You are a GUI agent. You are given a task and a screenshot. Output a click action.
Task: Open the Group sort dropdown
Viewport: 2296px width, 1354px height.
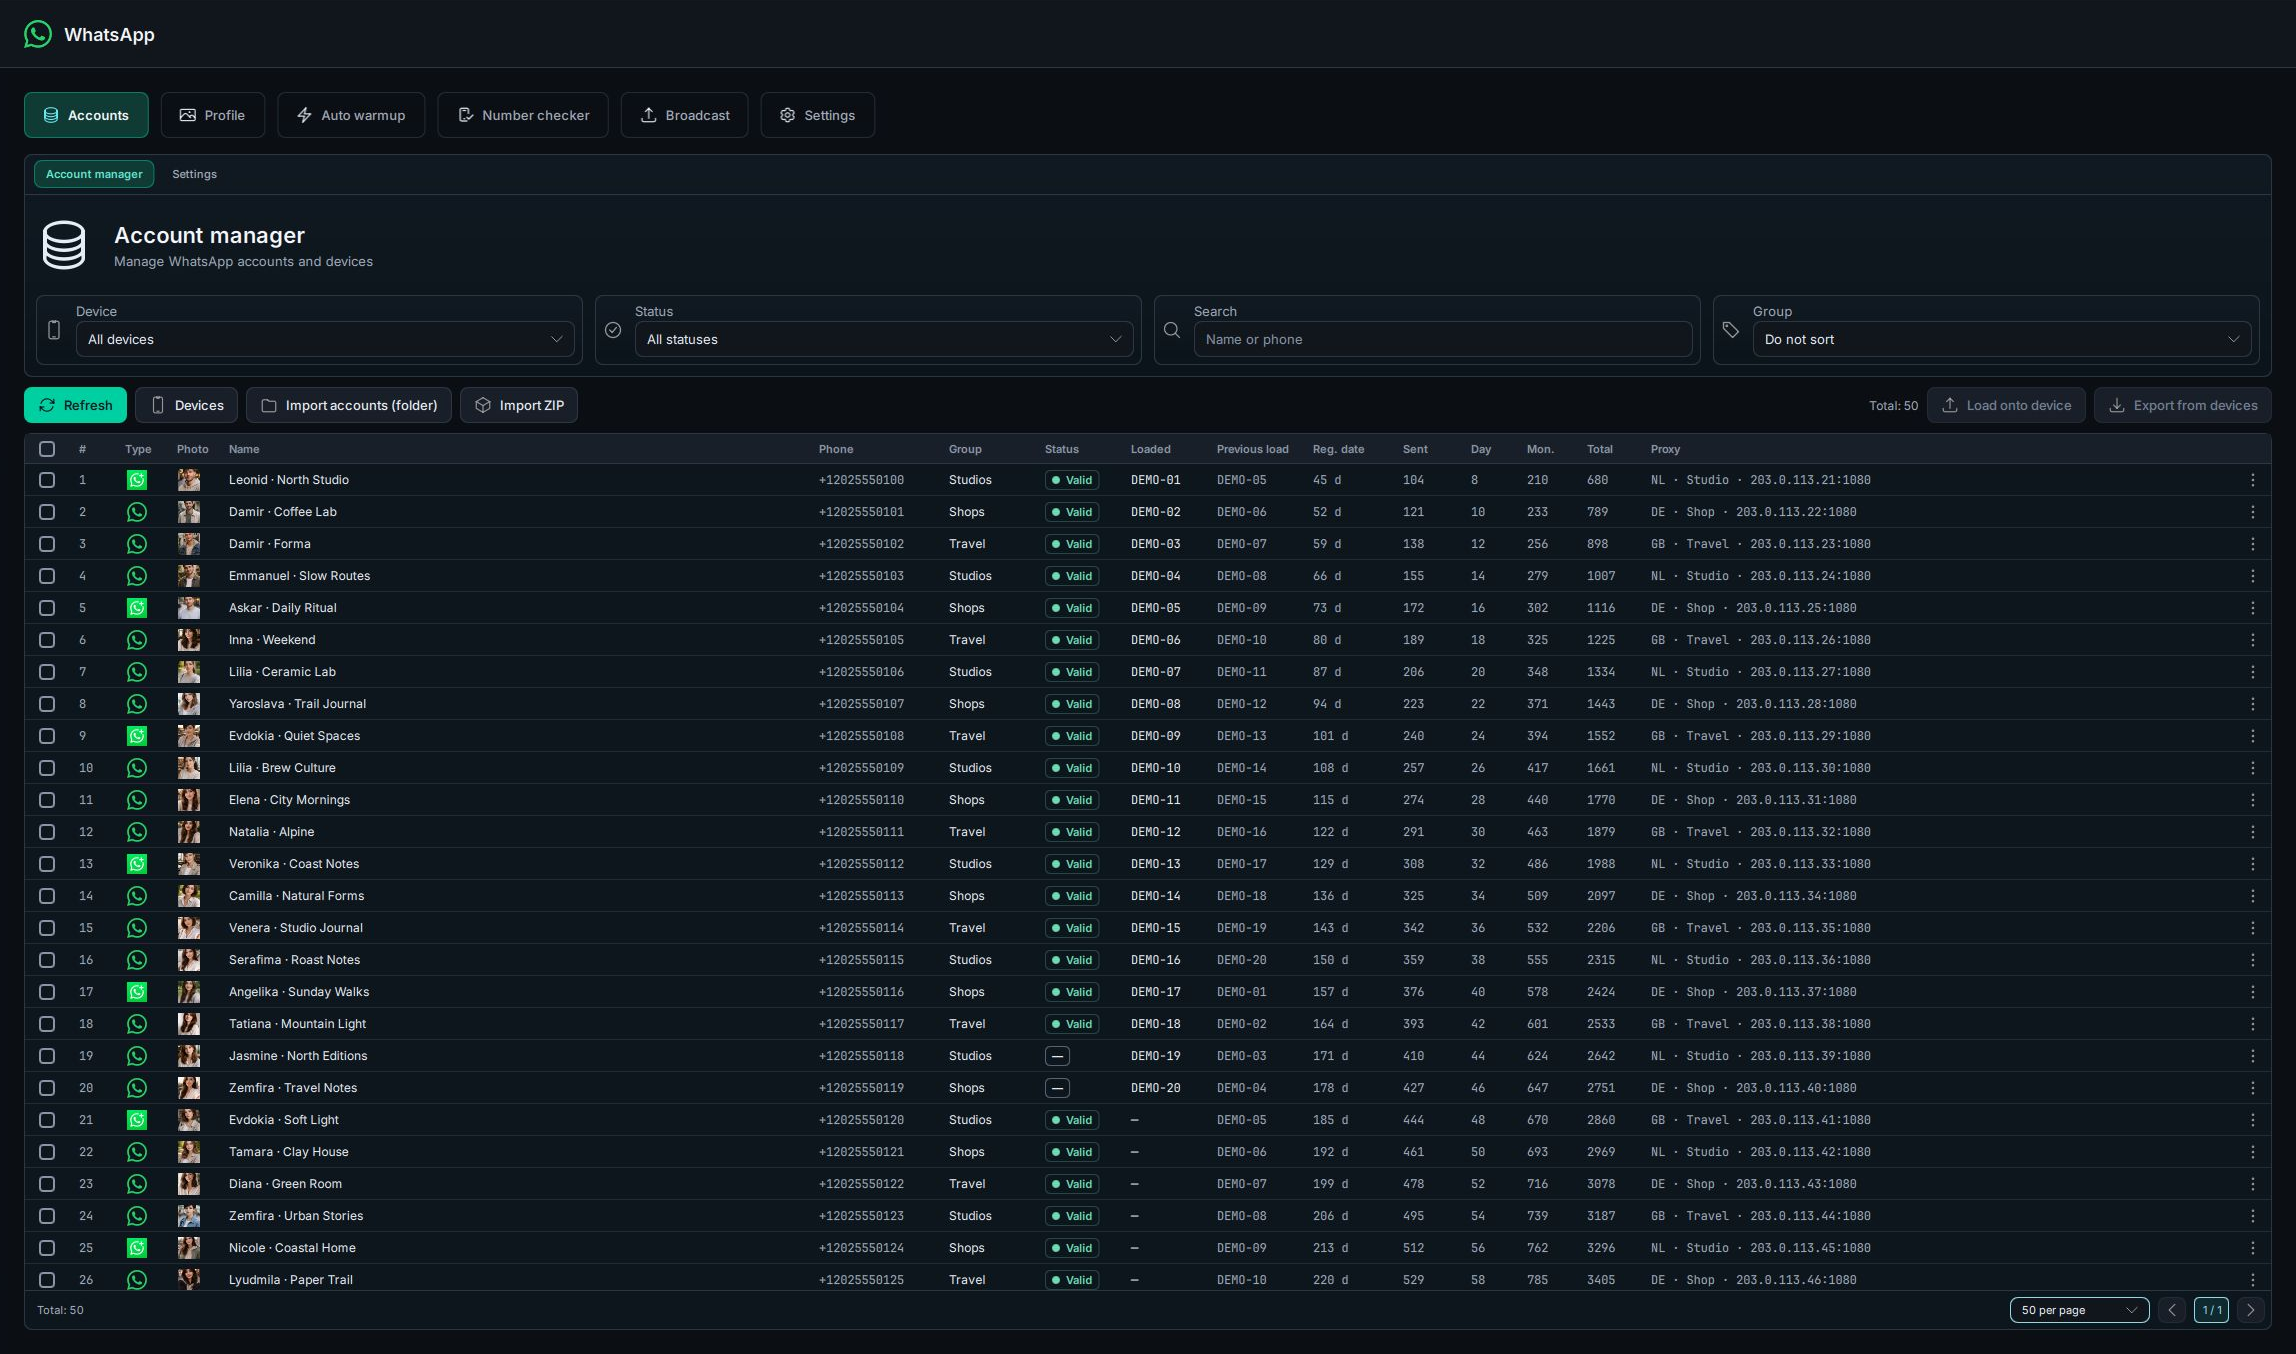click(x=2002, y=339)
